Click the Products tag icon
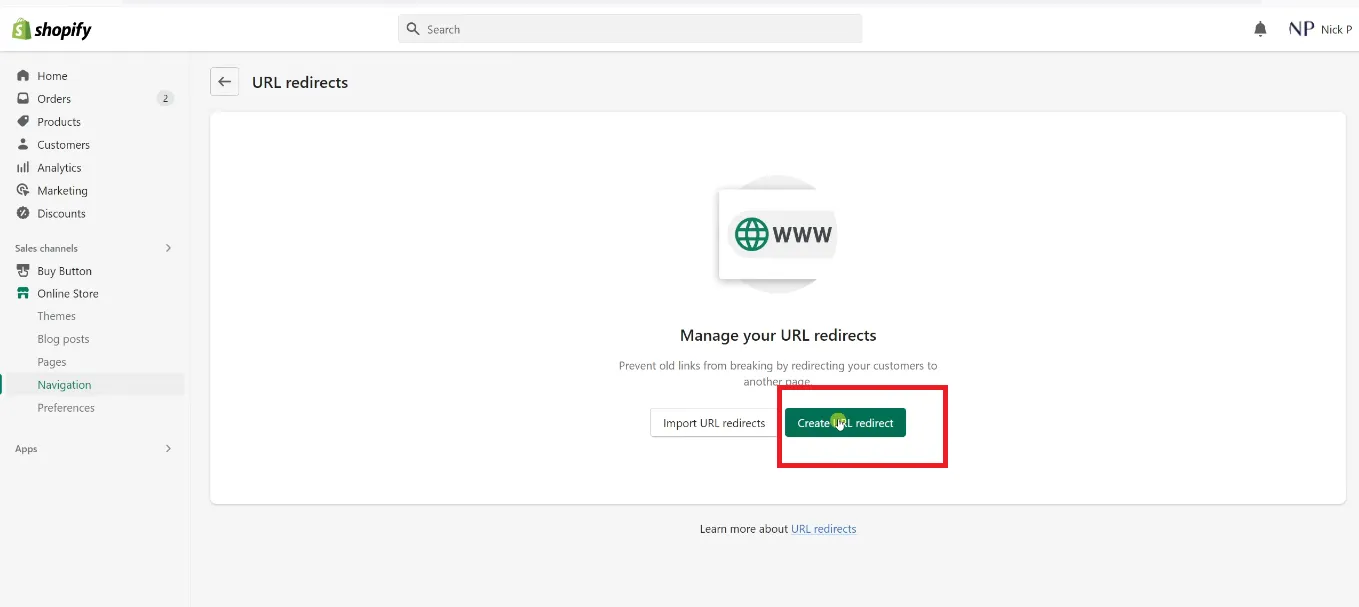The height and width of the screenshot is (607, 1359). [23, 122]
